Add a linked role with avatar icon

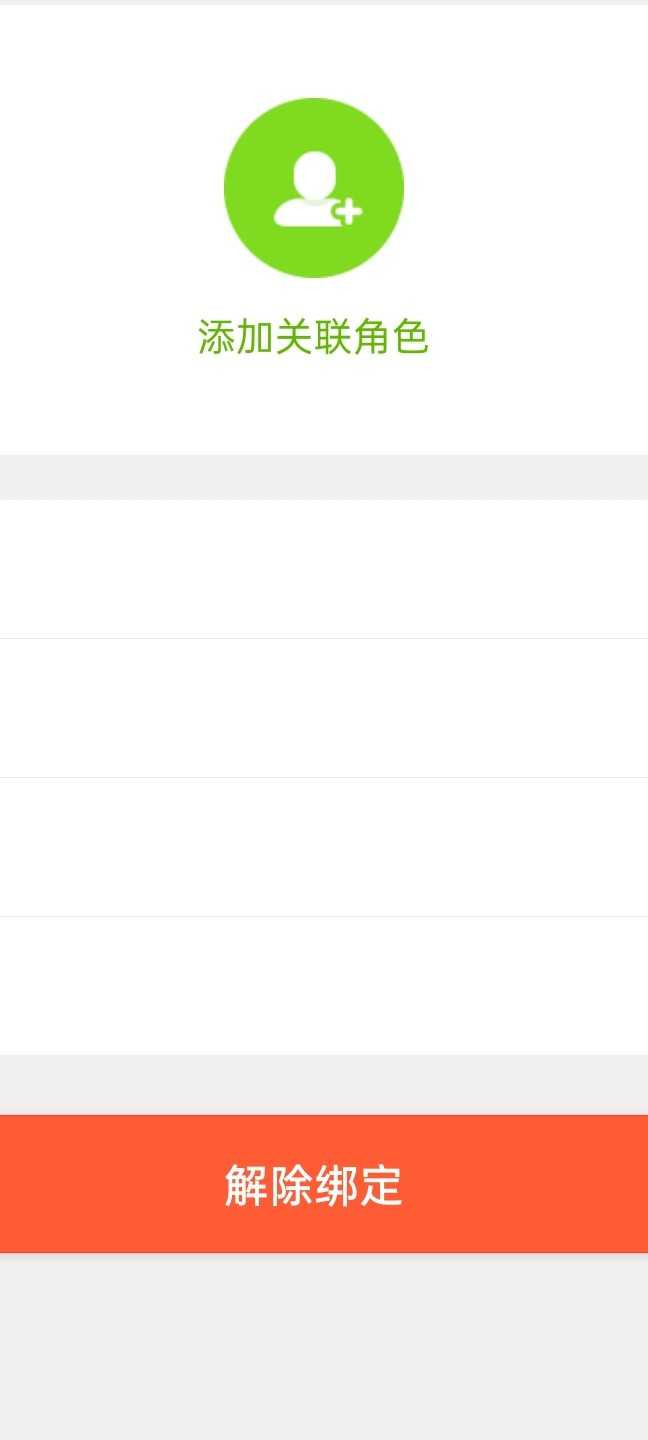(x=313, y=188)
